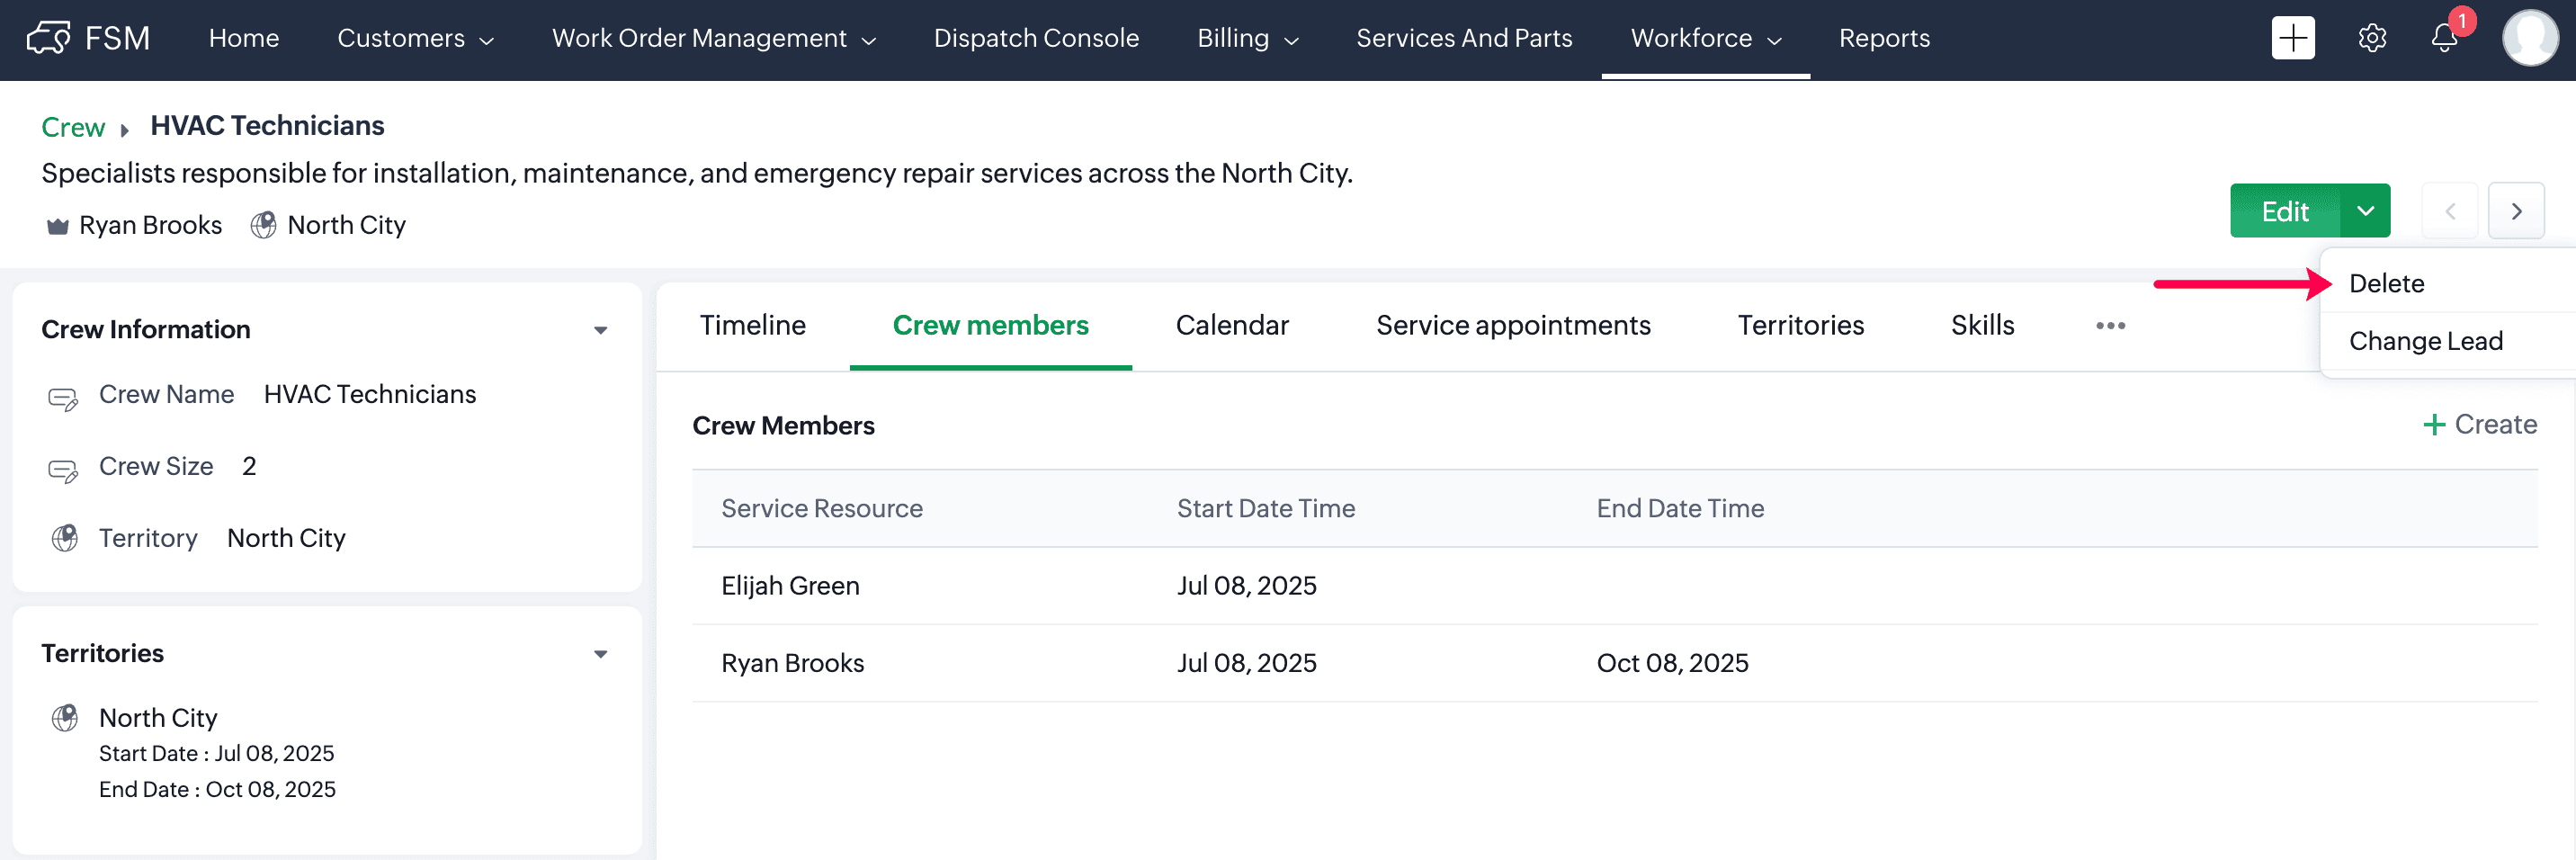Screen dimensions: 2576x860
Task: Collapse the Territories panel
Action: [x=600, y=654]
